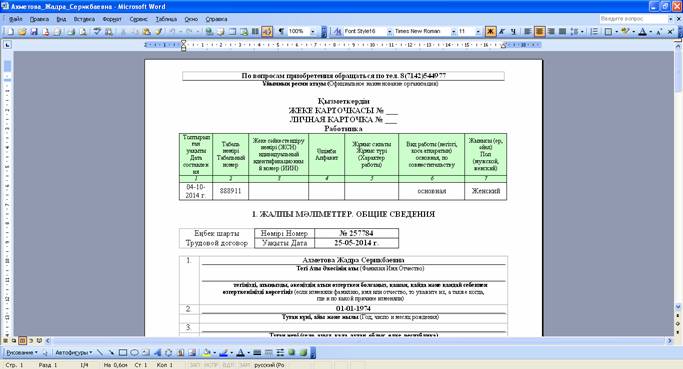Open the Вставка menu

point(84,19)
